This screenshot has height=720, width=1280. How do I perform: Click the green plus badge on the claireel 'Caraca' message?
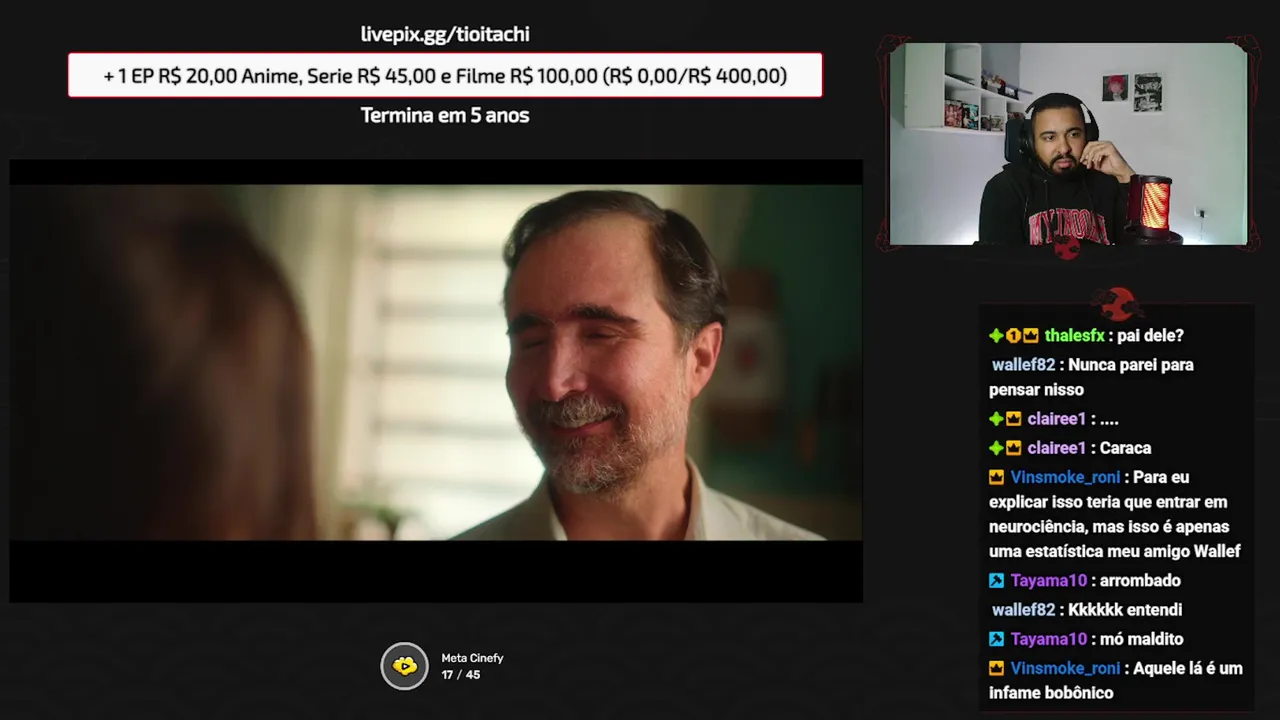click(996, 448)
